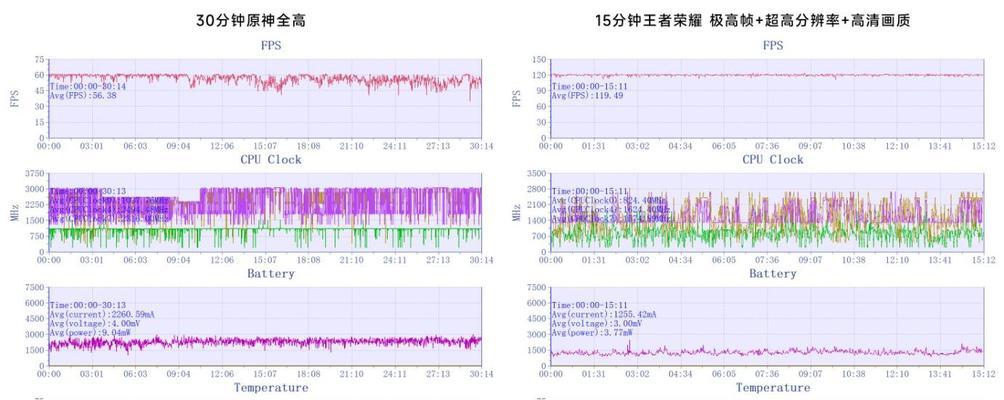Image resolution: width=1004 pixels, height=400 pixels.
Task: Click the 'Temperature' title on the right side
Action: [x=773, y=387]
